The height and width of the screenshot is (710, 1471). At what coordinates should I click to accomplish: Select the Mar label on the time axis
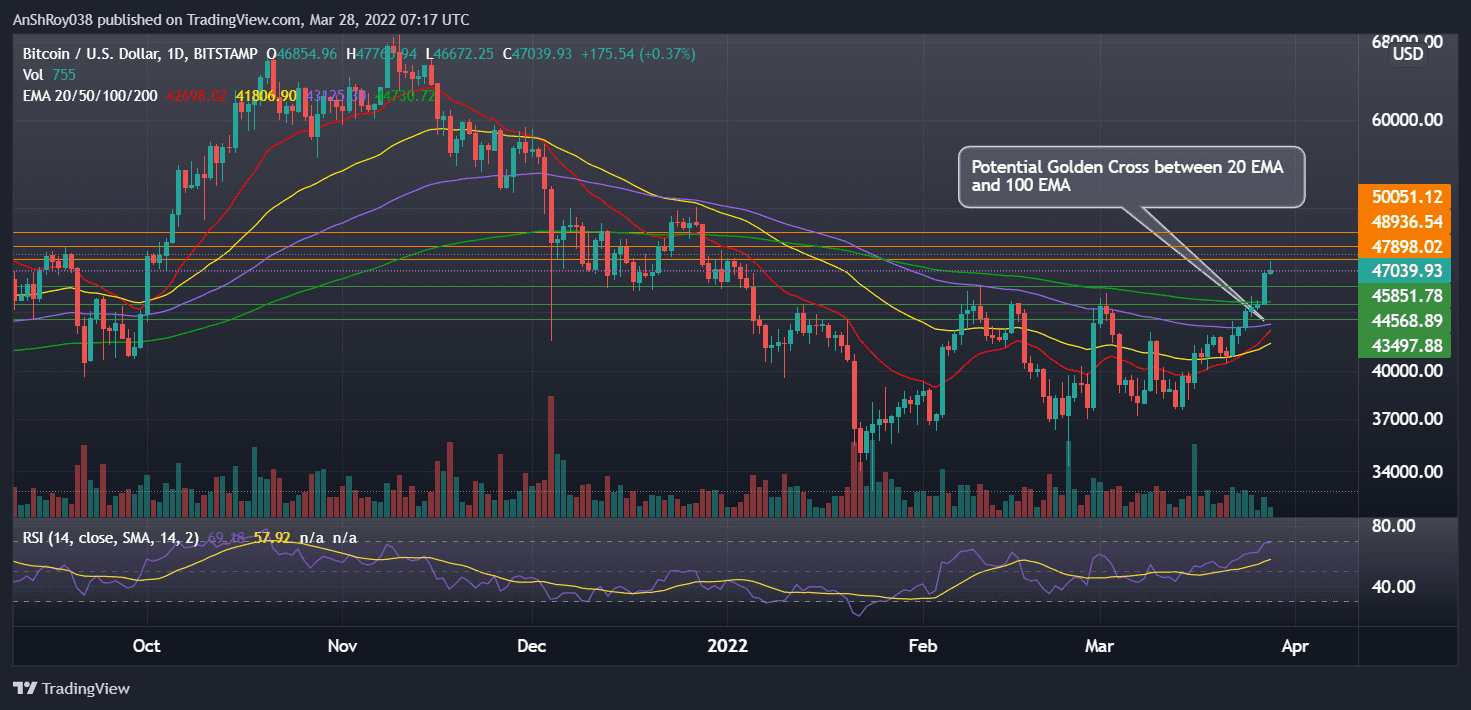point(1100,647)
